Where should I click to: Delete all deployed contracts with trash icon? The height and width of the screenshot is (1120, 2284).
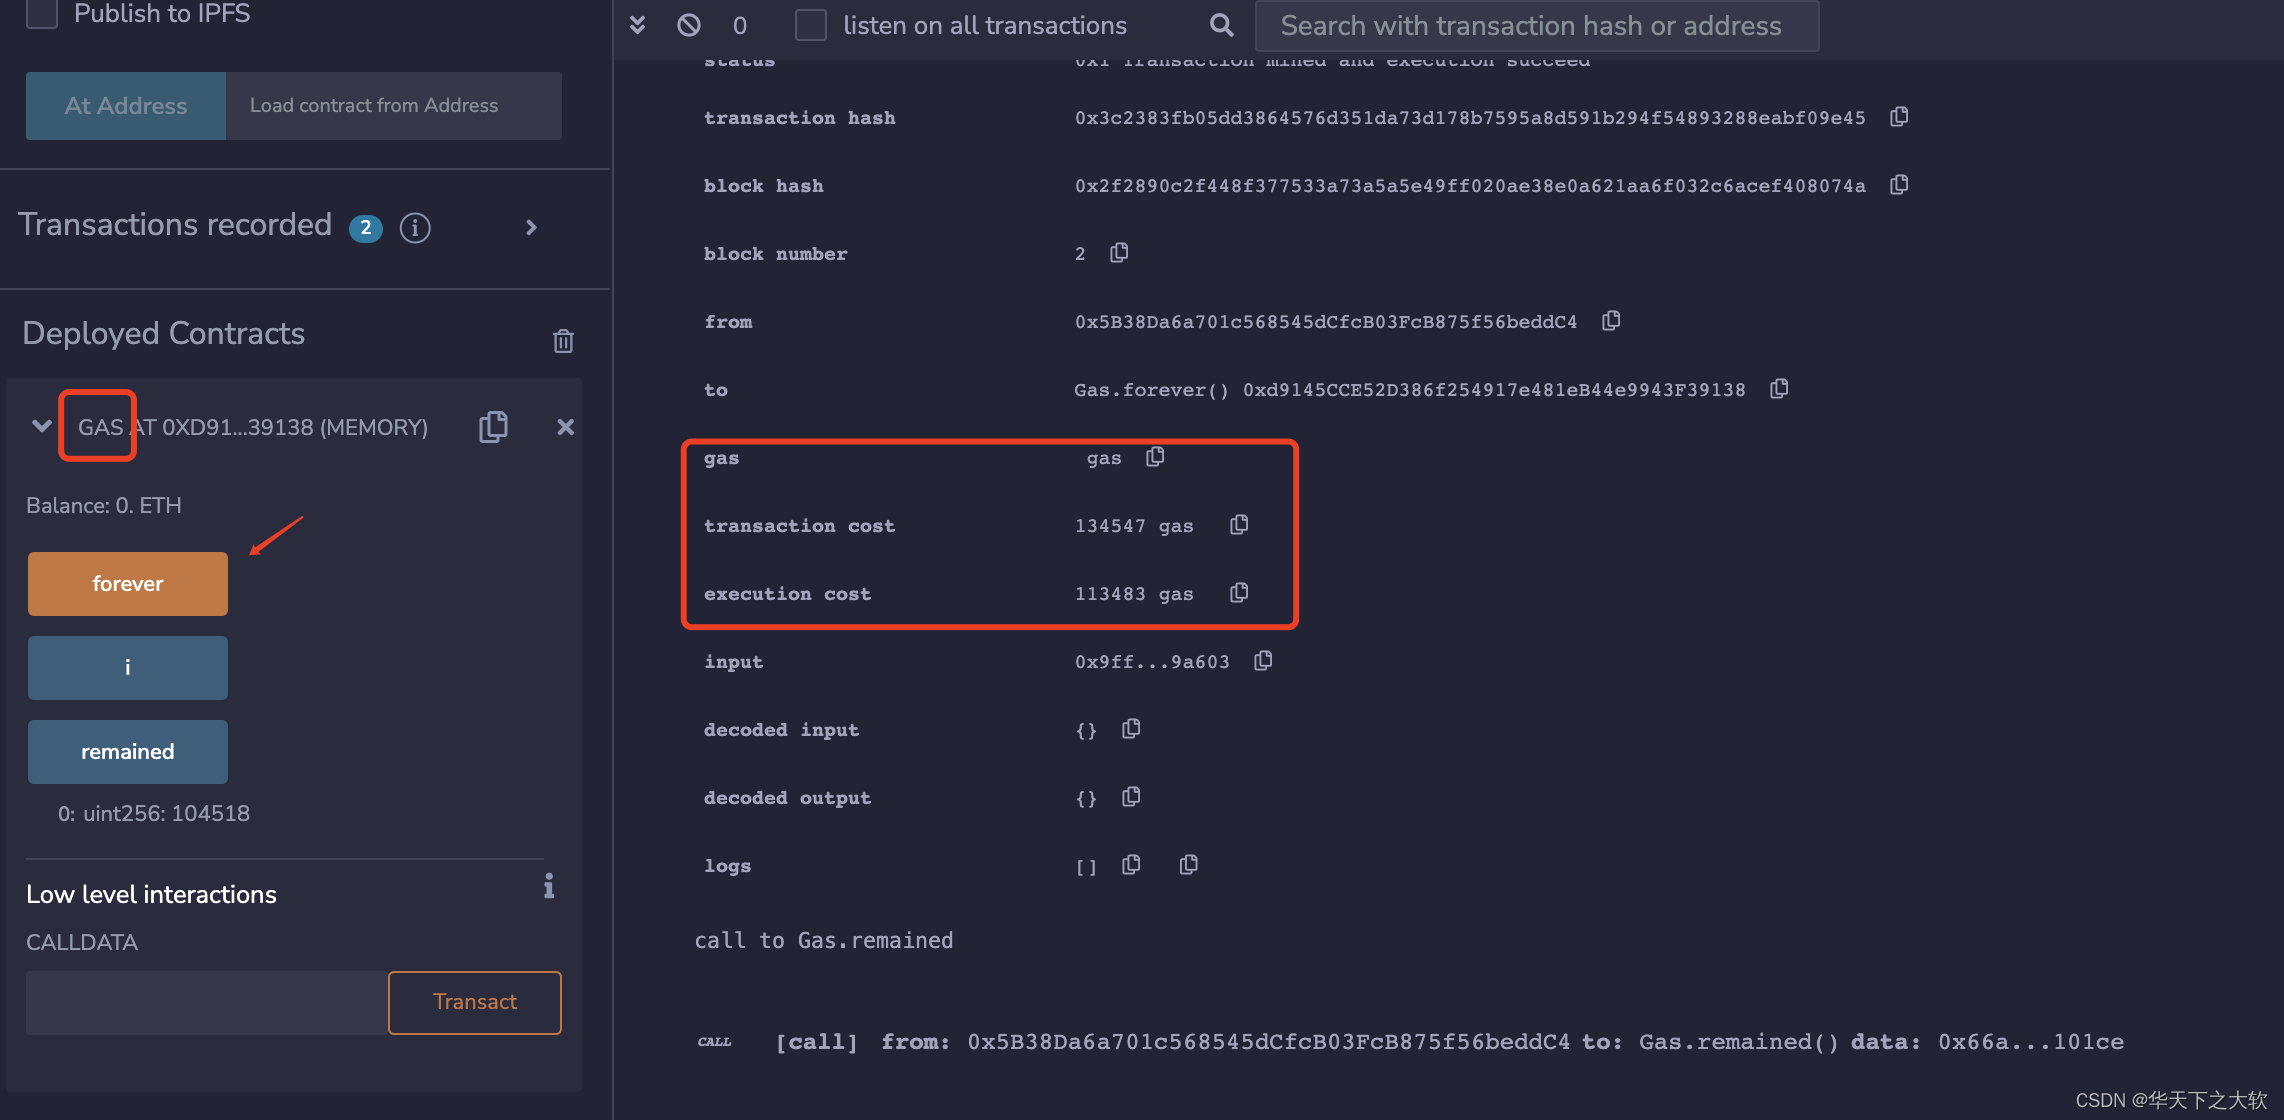pyautogui.click(x=563, y=341)
